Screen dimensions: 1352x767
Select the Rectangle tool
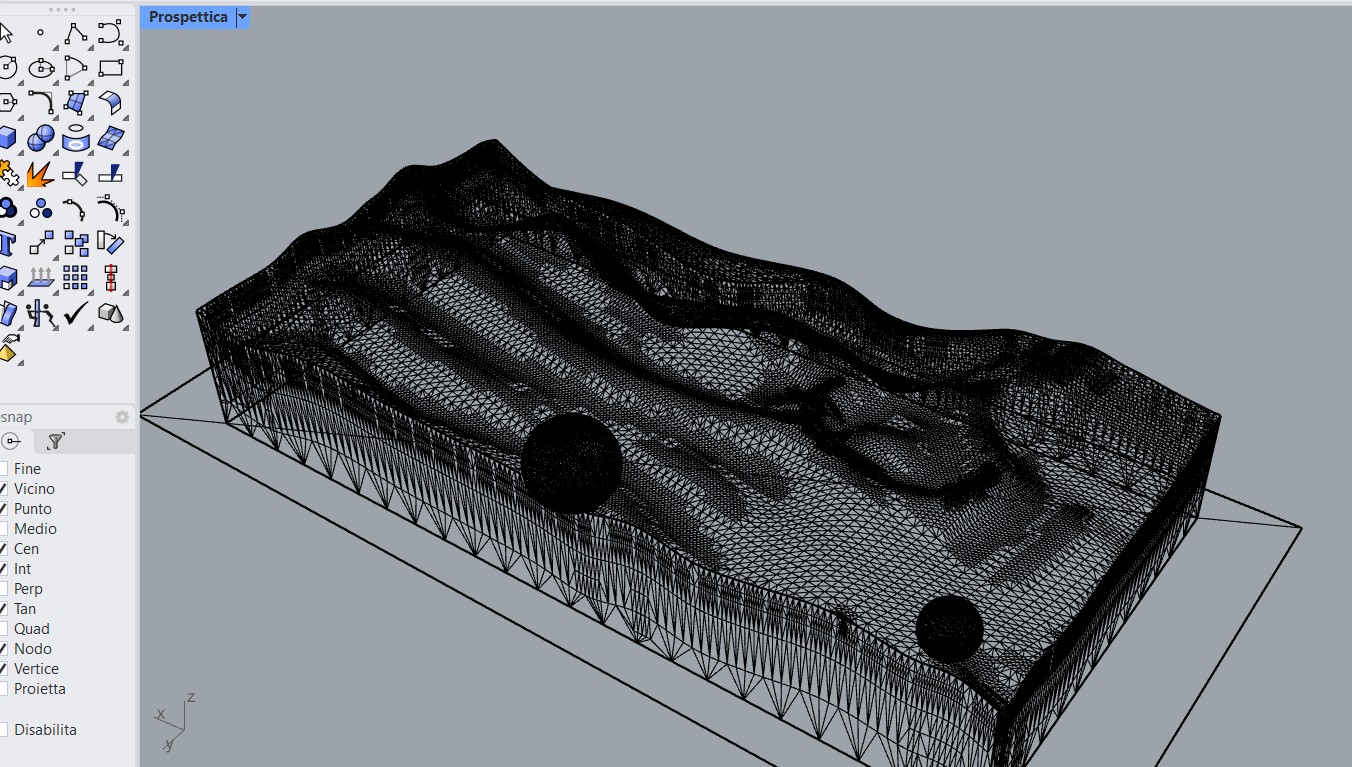tap(110, 68)
